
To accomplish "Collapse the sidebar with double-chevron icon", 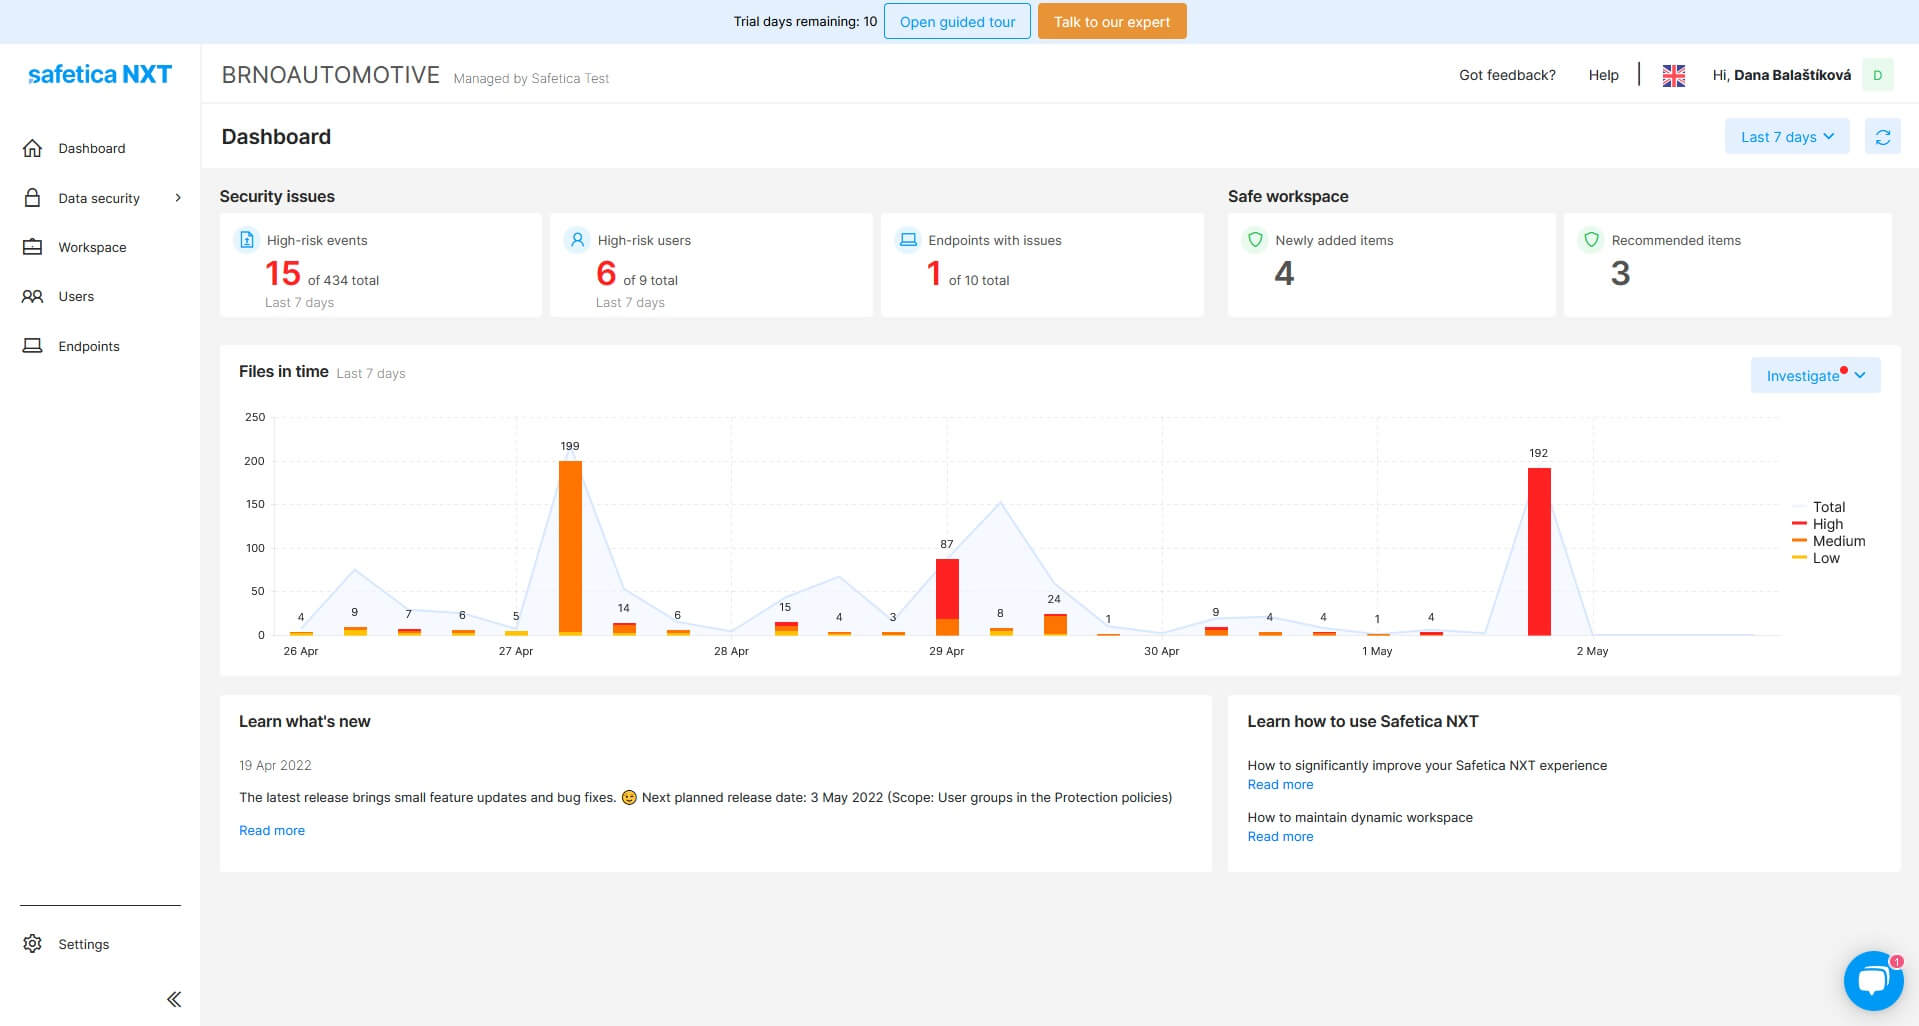I will click(x=174, y=999).
